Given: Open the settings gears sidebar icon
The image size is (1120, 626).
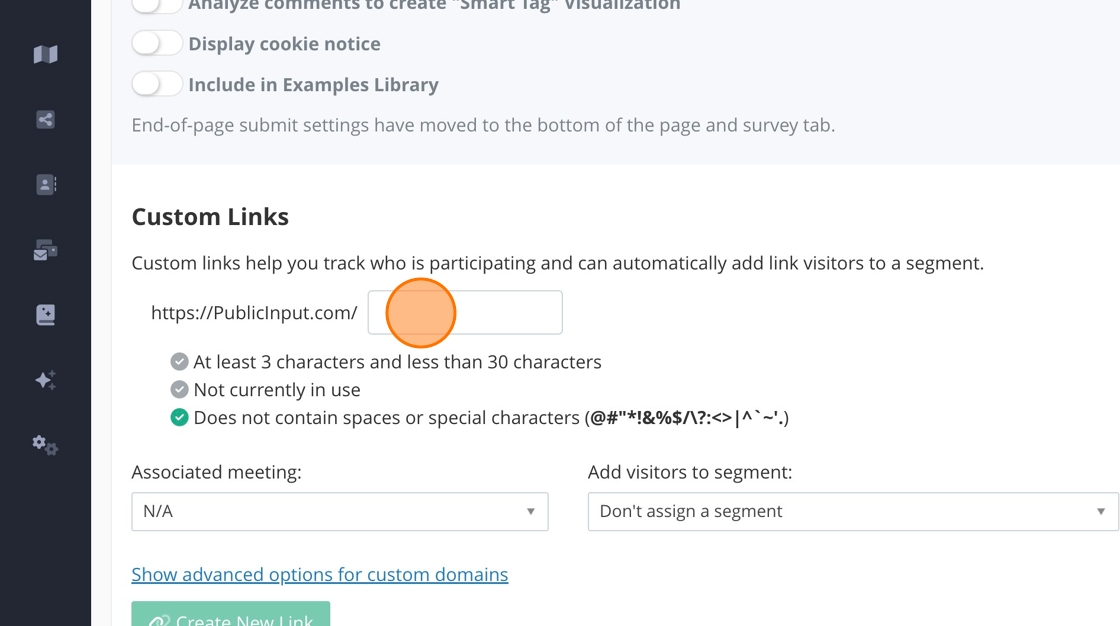Looking at the screenshot, I should (x=45, y=445).
